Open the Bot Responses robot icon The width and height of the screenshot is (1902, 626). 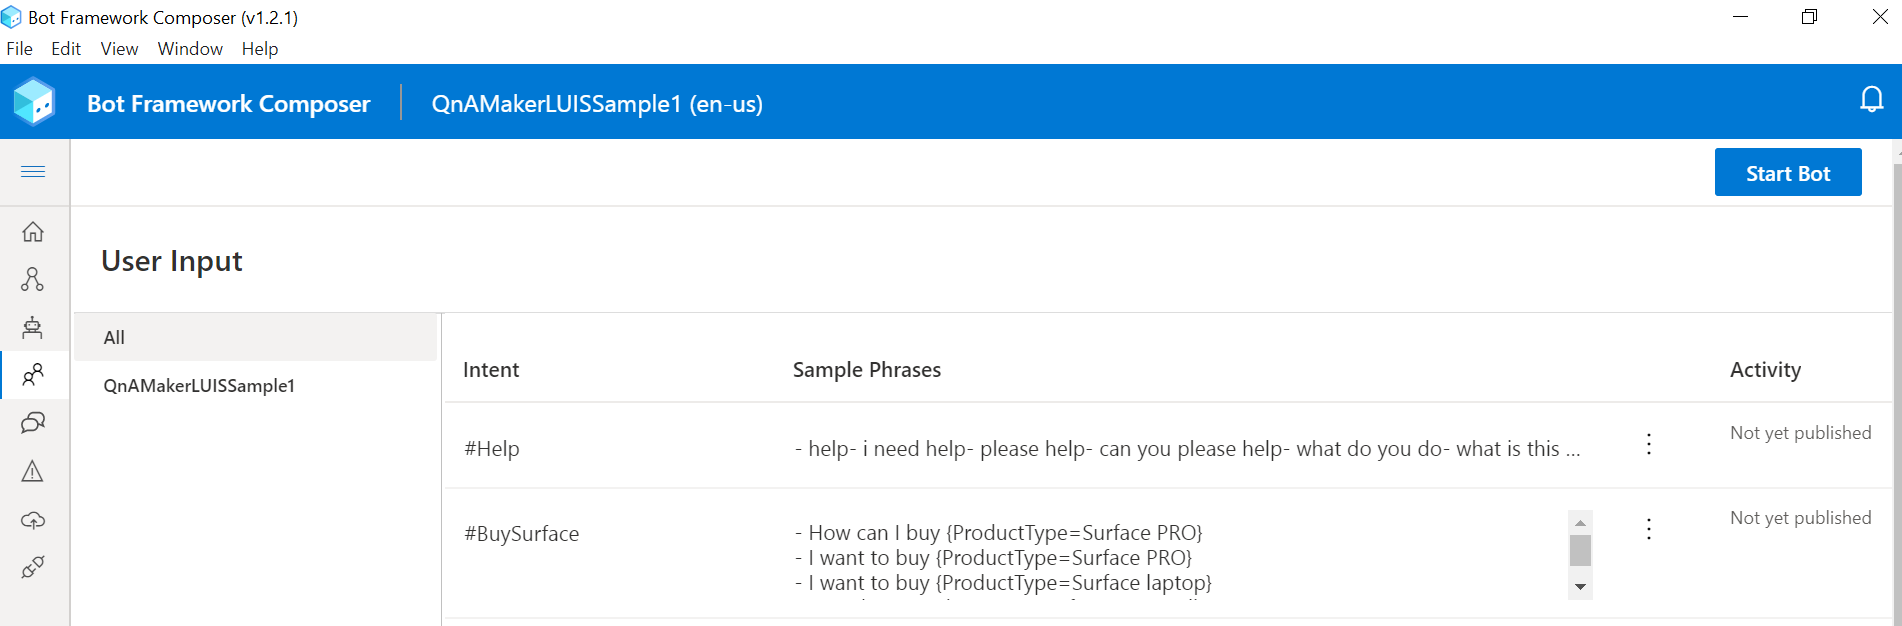pyautogui.click(x=33, y=327)
